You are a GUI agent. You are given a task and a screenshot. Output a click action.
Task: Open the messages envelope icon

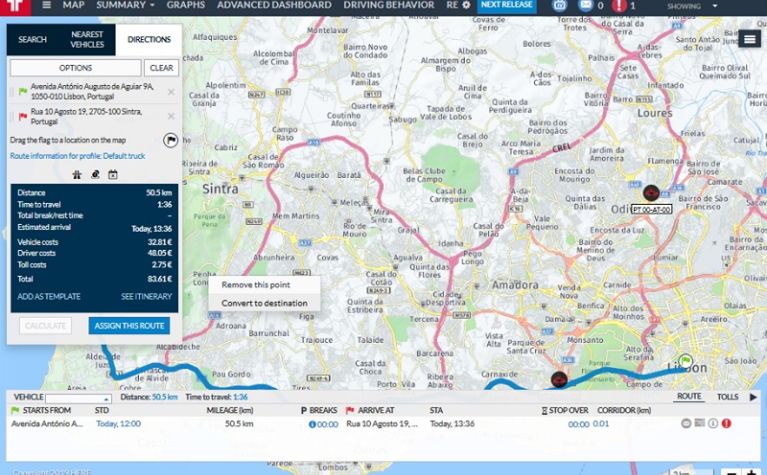585,5
